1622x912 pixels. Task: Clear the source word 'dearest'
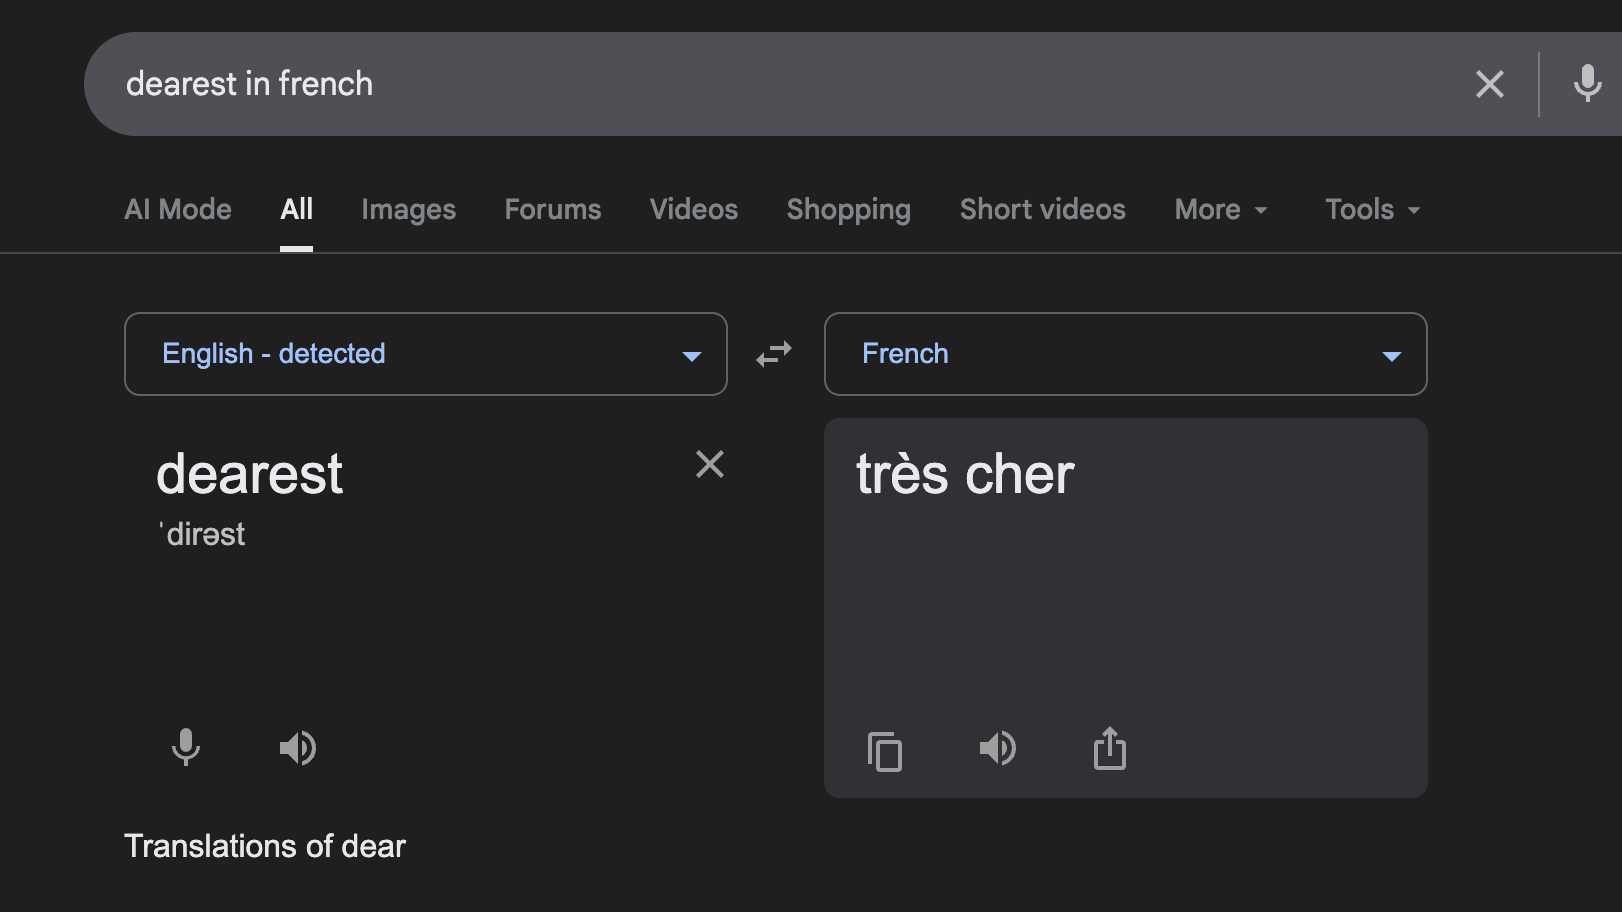(x=710, y=464)
